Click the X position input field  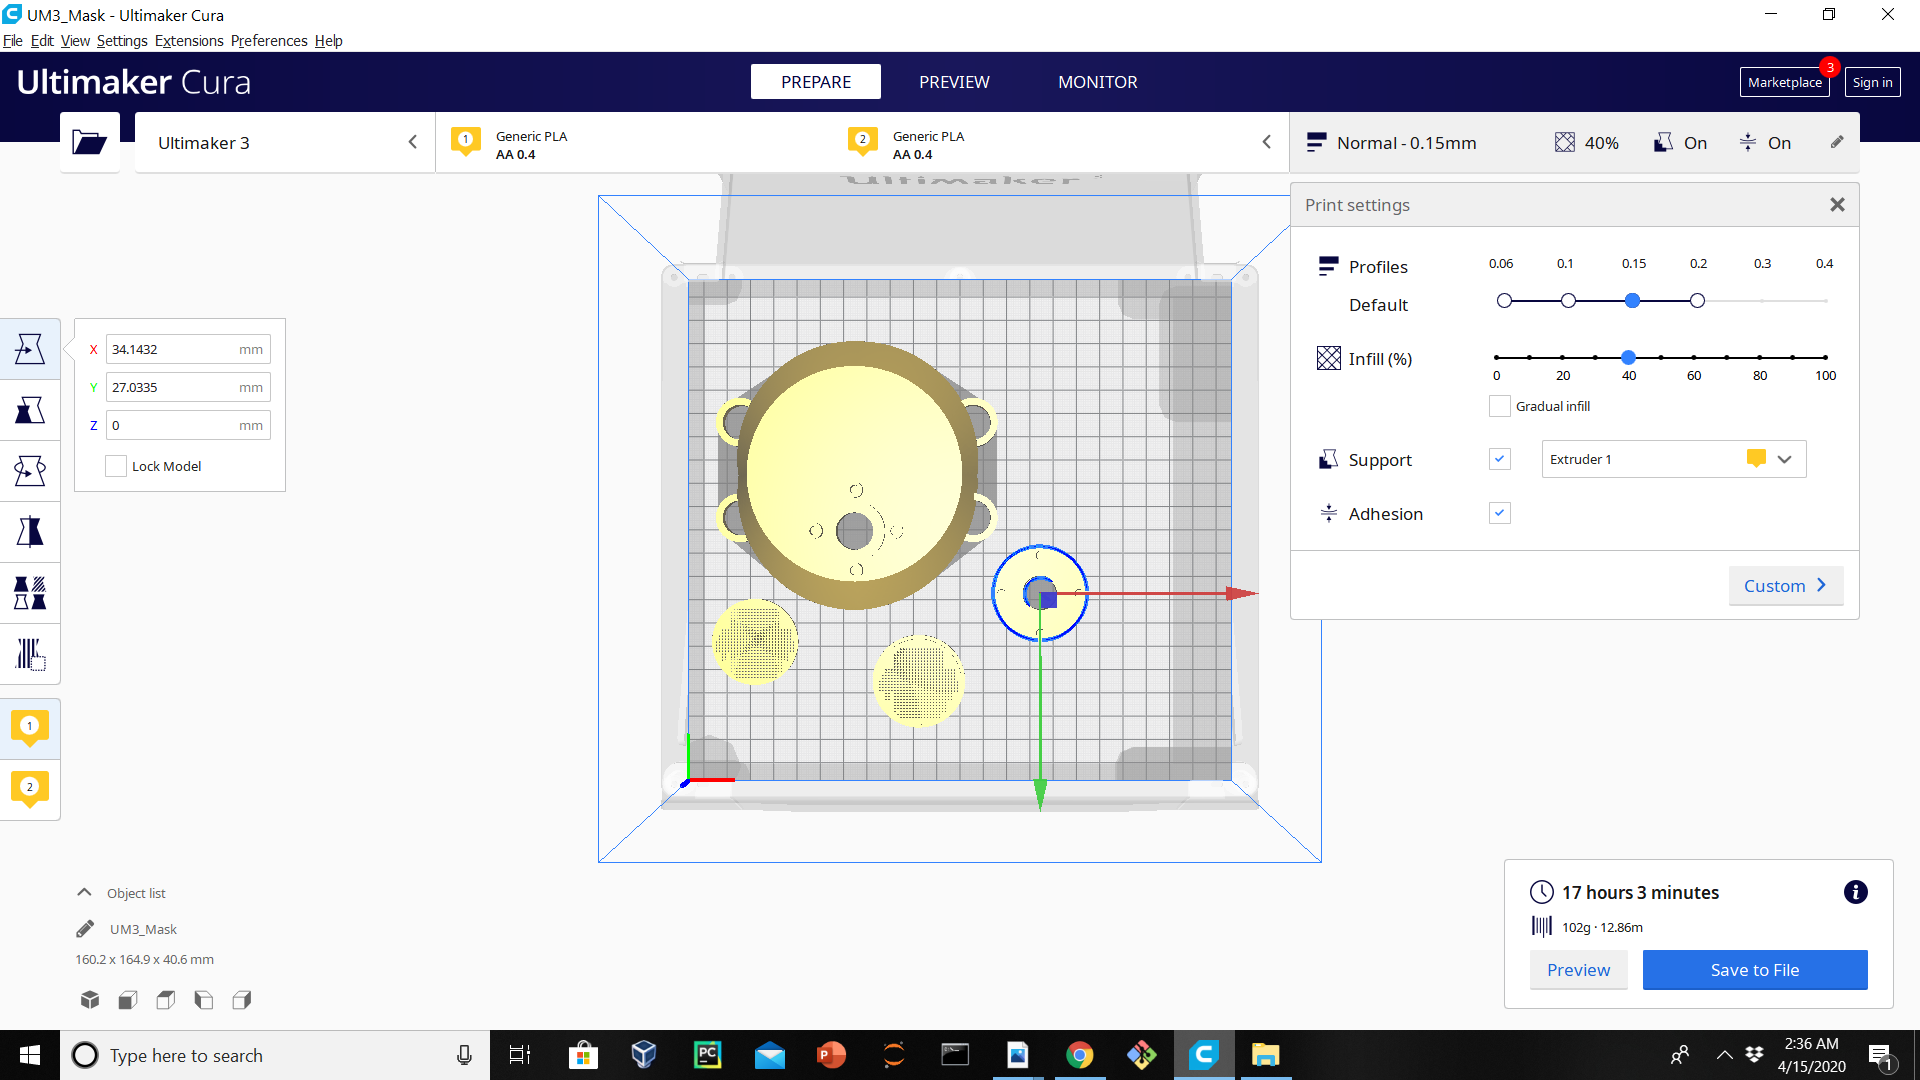pyautogui.click(x=188, y=349)
